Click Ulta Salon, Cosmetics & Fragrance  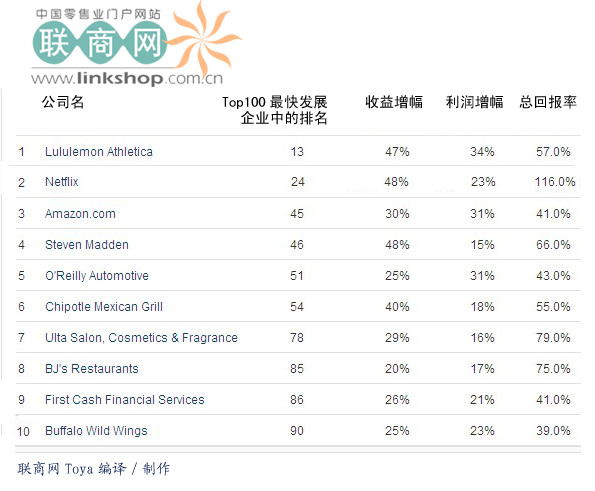coord(141,338)
